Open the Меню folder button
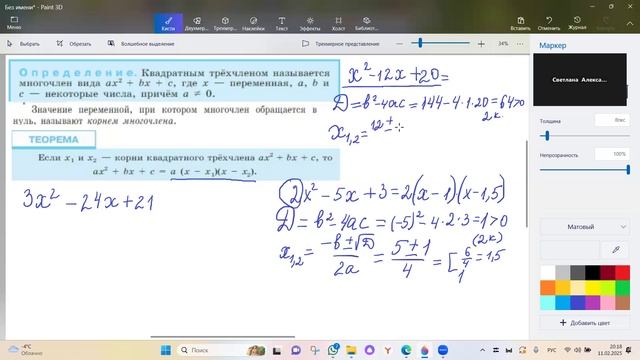This screenshot has height=360, width=640. pyautogui.click(x=14, y=23)
